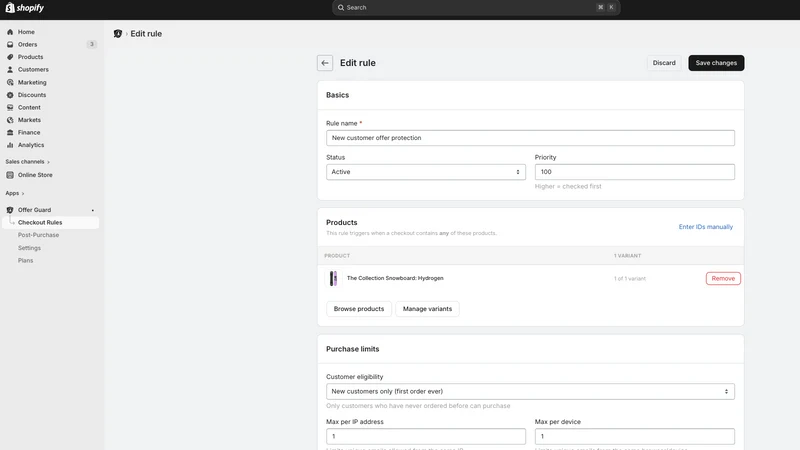The image size is (800, 450).
Task: Click the Offer Guard shield icon in sidebar
Action: [10, 210]
